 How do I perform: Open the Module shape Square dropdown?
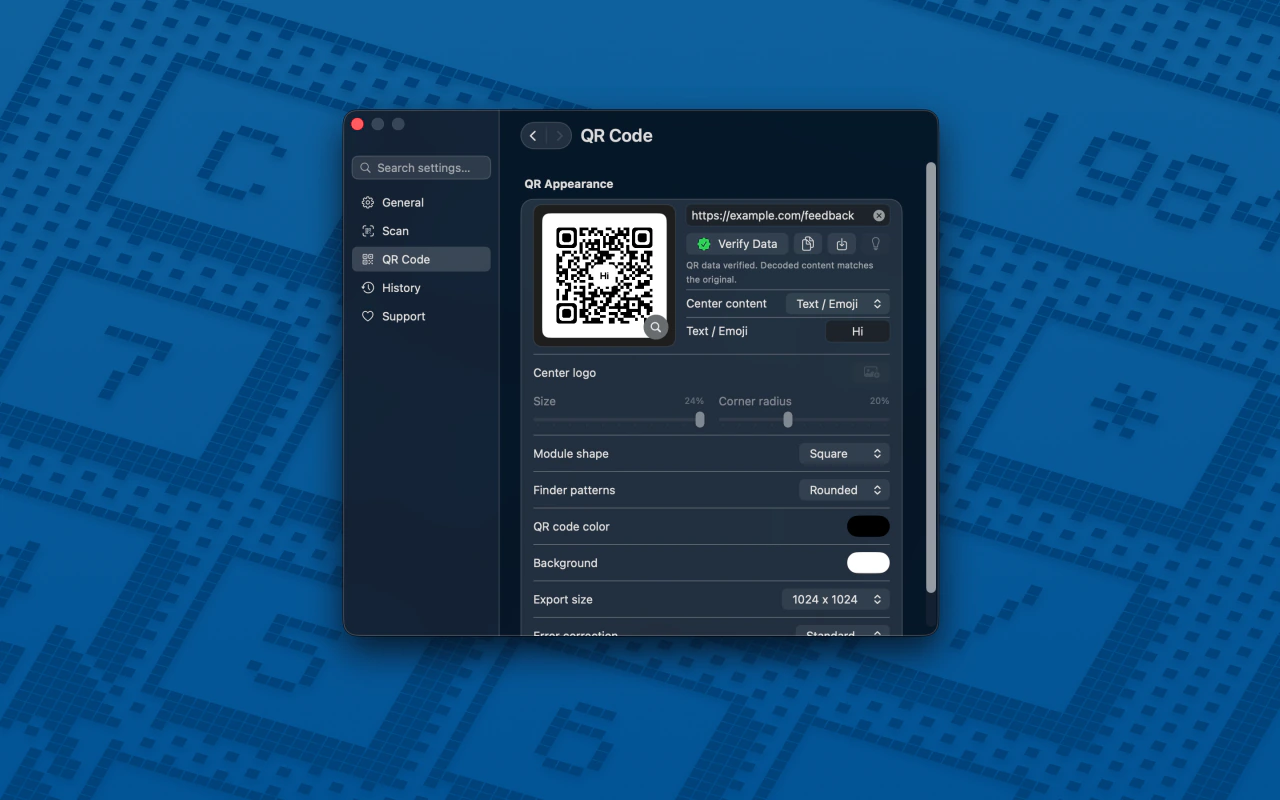[x=844, y=454]
